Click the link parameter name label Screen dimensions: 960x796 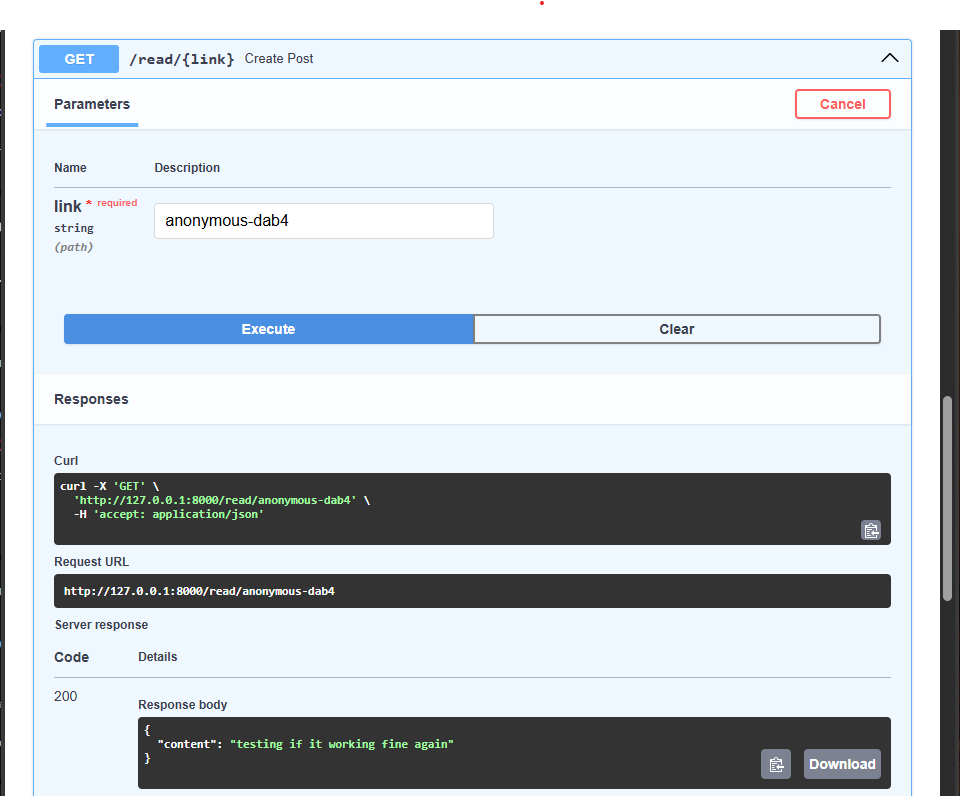pyautogui.click(x=67, y=206)
